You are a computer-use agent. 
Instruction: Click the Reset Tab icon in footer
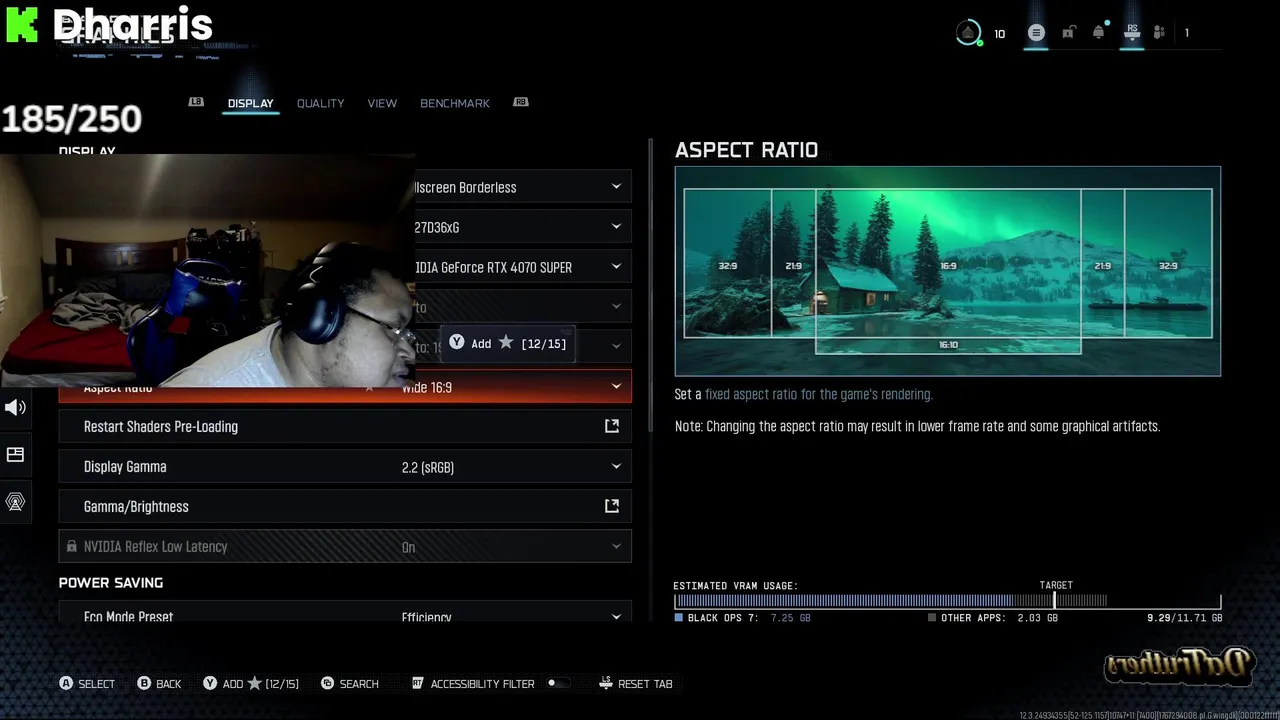(605, 683)
